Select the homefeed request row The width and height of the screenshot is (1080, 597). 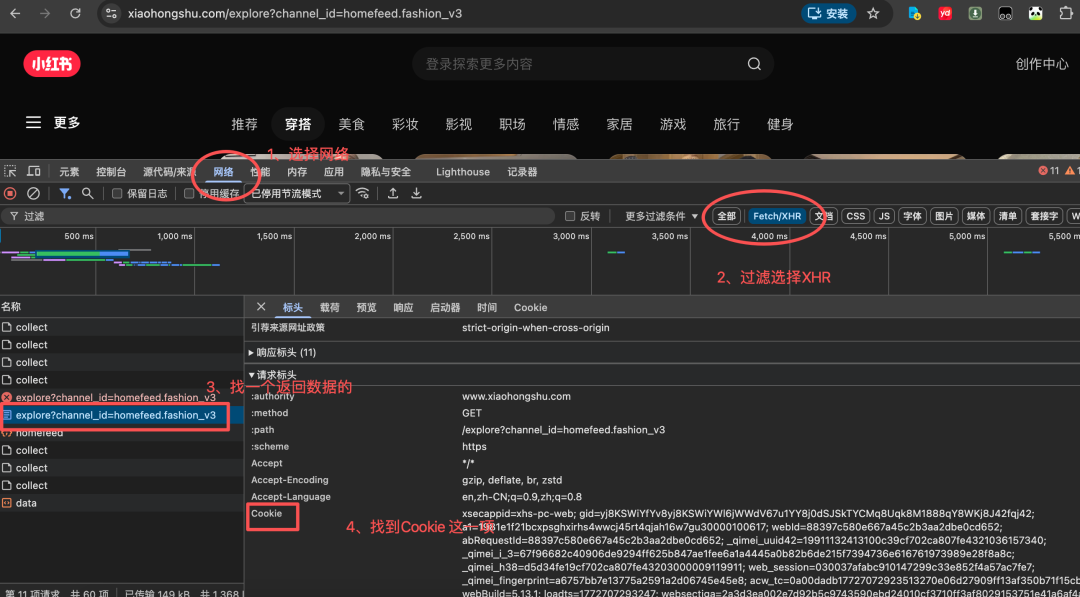(122, 433)
